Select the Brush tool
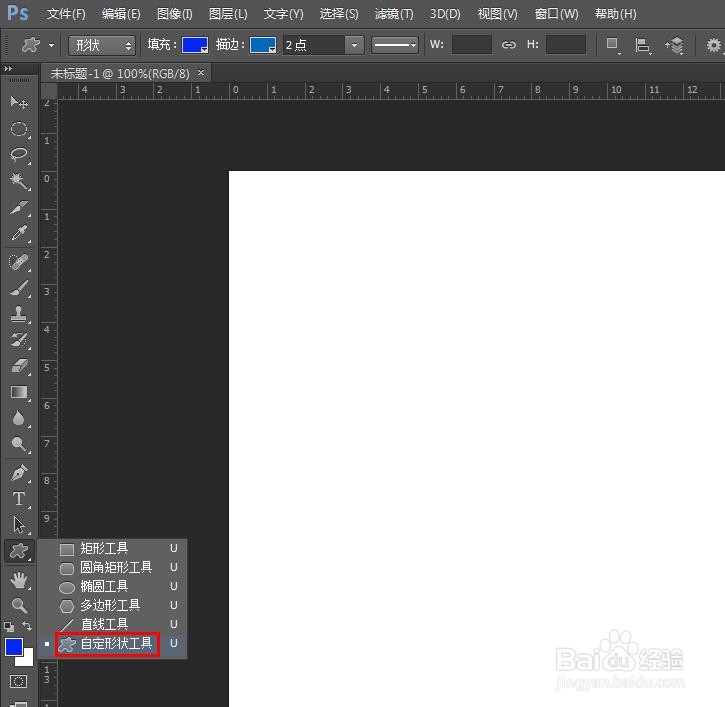This screenshot has height=707, width=725. [x=19, y=288]
